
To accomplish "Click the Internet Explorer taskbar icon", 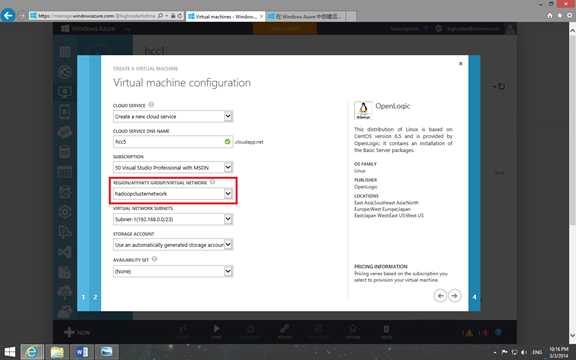I will tap(32, 352).
